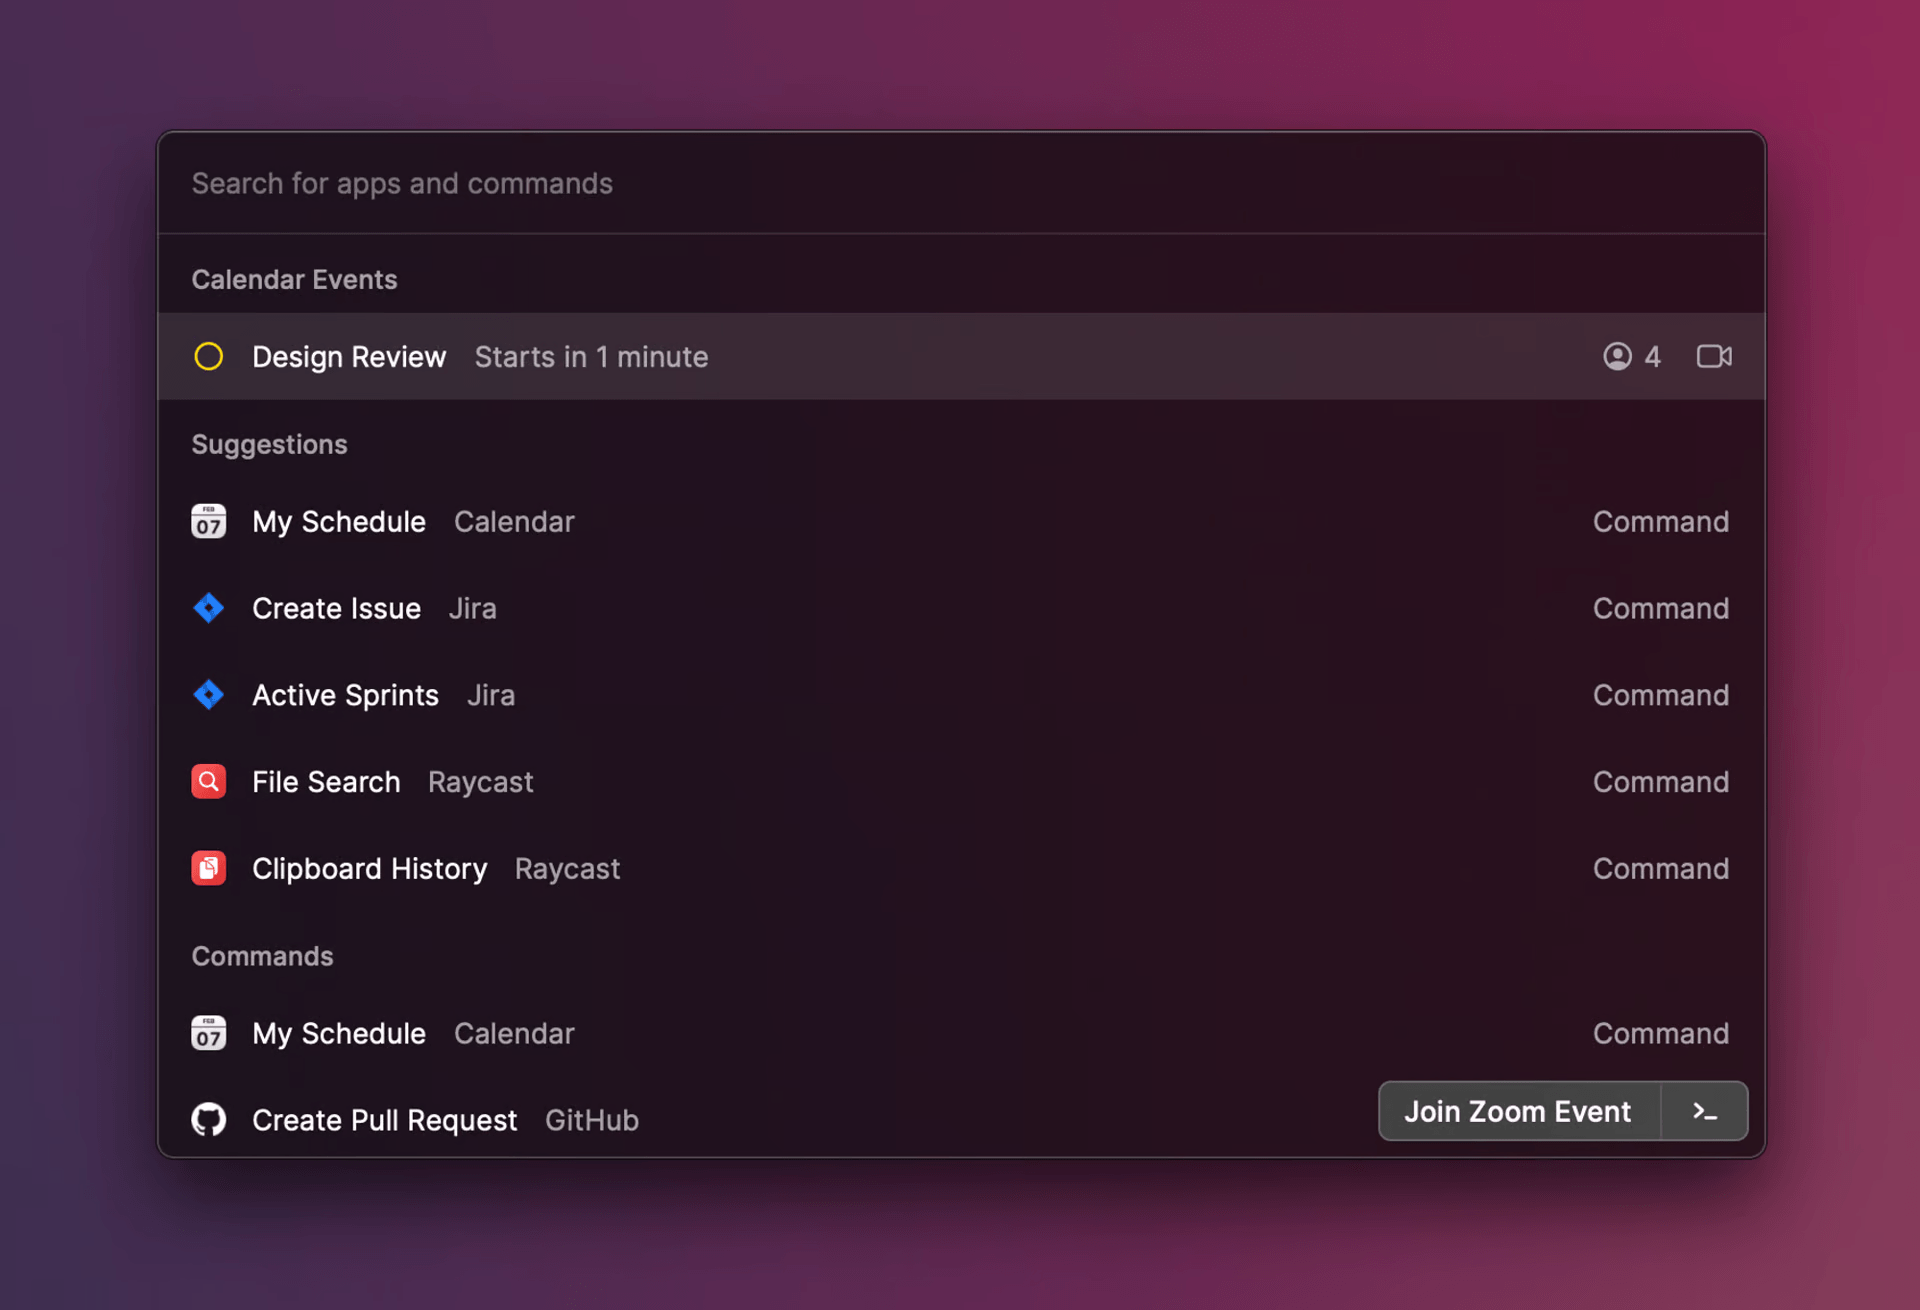
Task: Open My Schedule under the Commands section
Action: coord(961,1034)
